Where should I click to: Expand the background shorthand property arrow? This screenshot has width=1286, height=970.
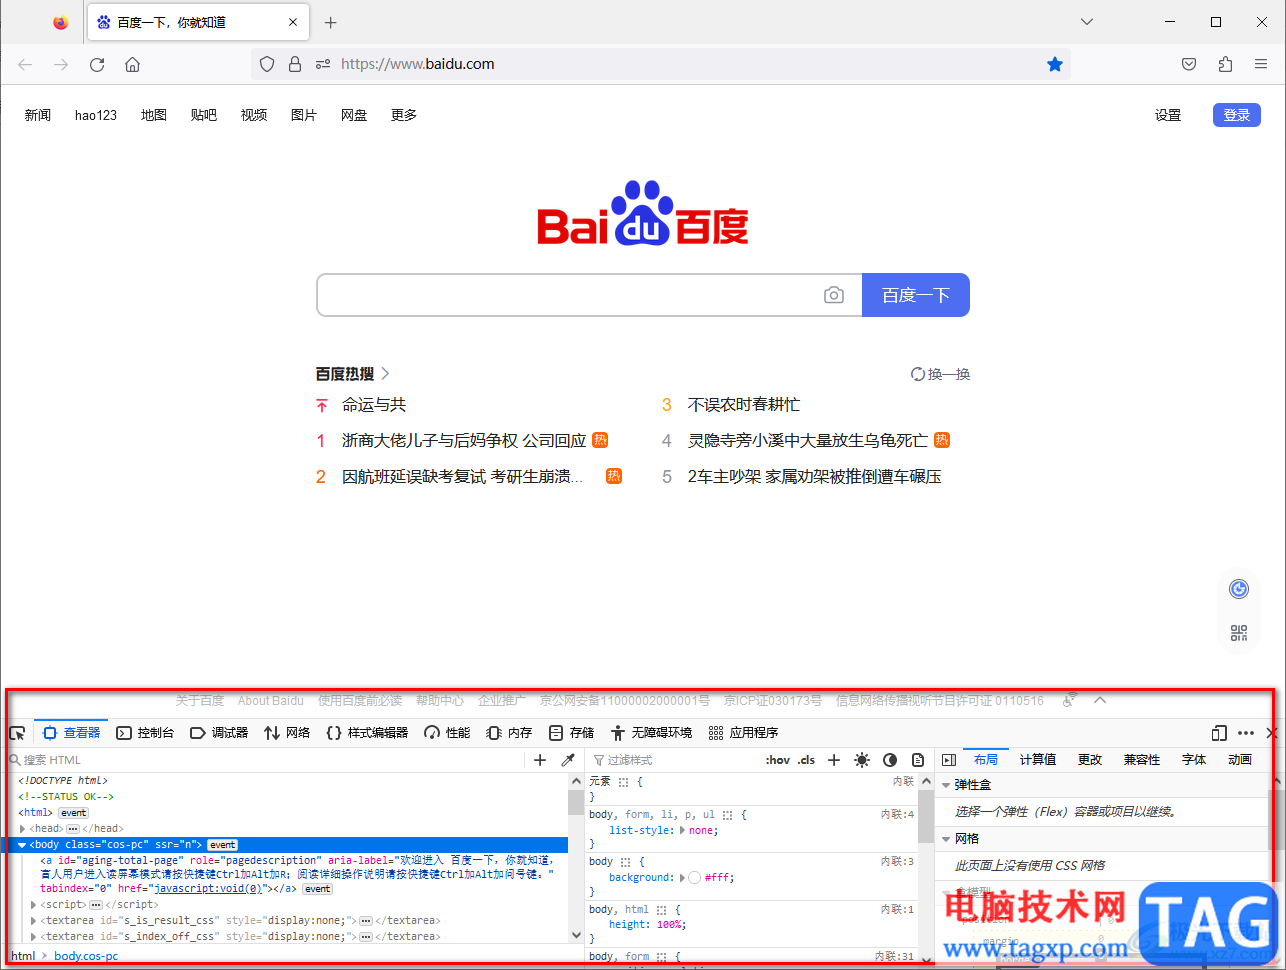click(x=683, y=878)
